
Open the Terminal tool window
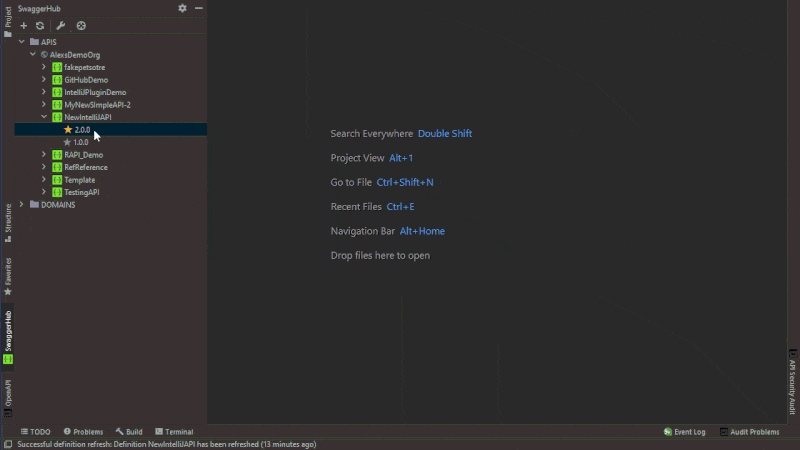174,432
